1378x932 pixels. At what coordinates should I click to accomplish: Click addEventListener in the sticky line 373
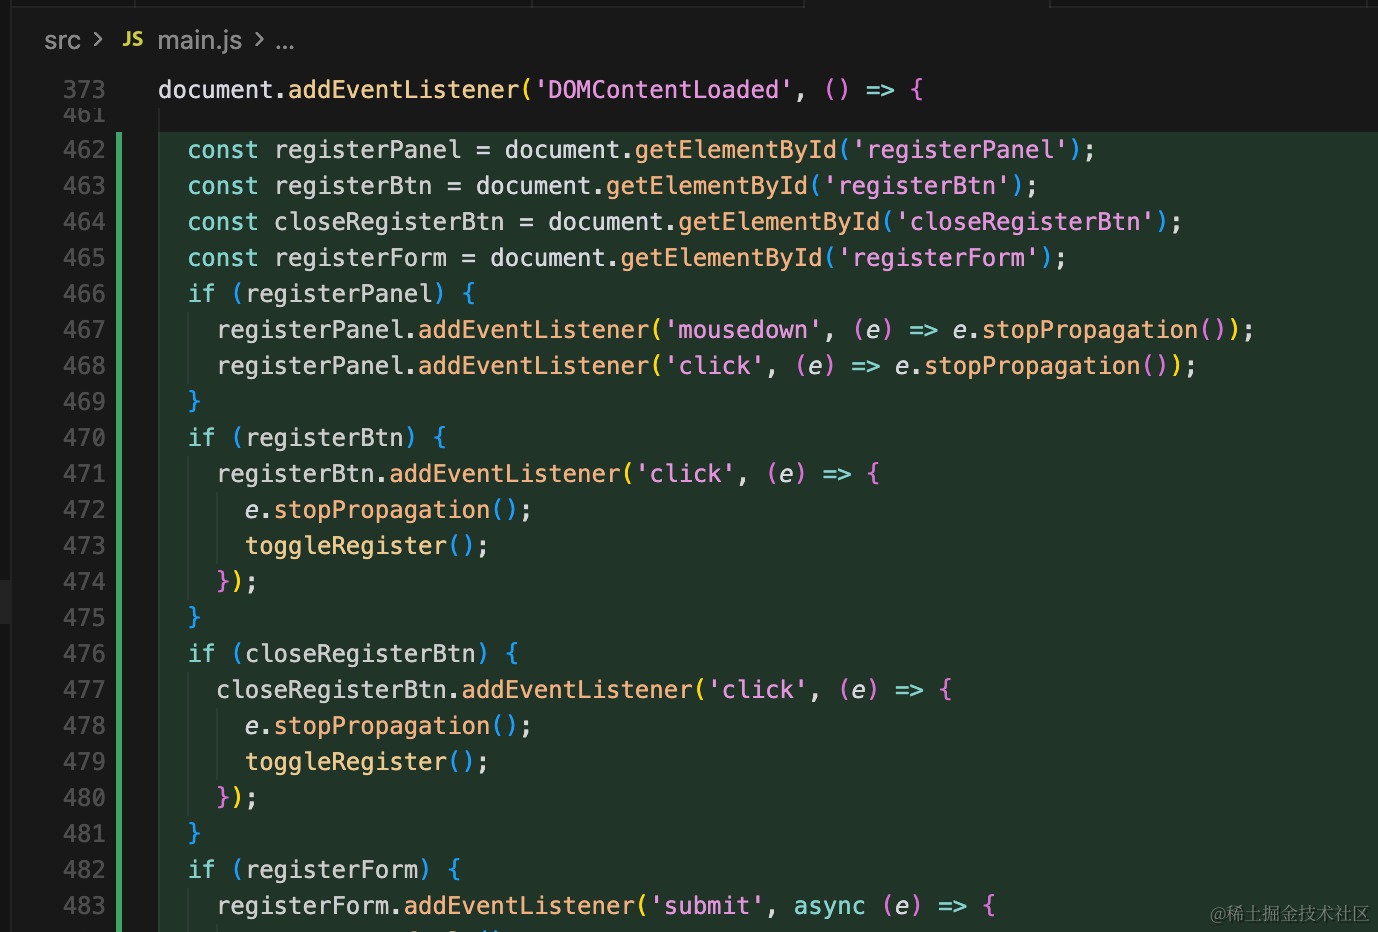coord(404,90)
